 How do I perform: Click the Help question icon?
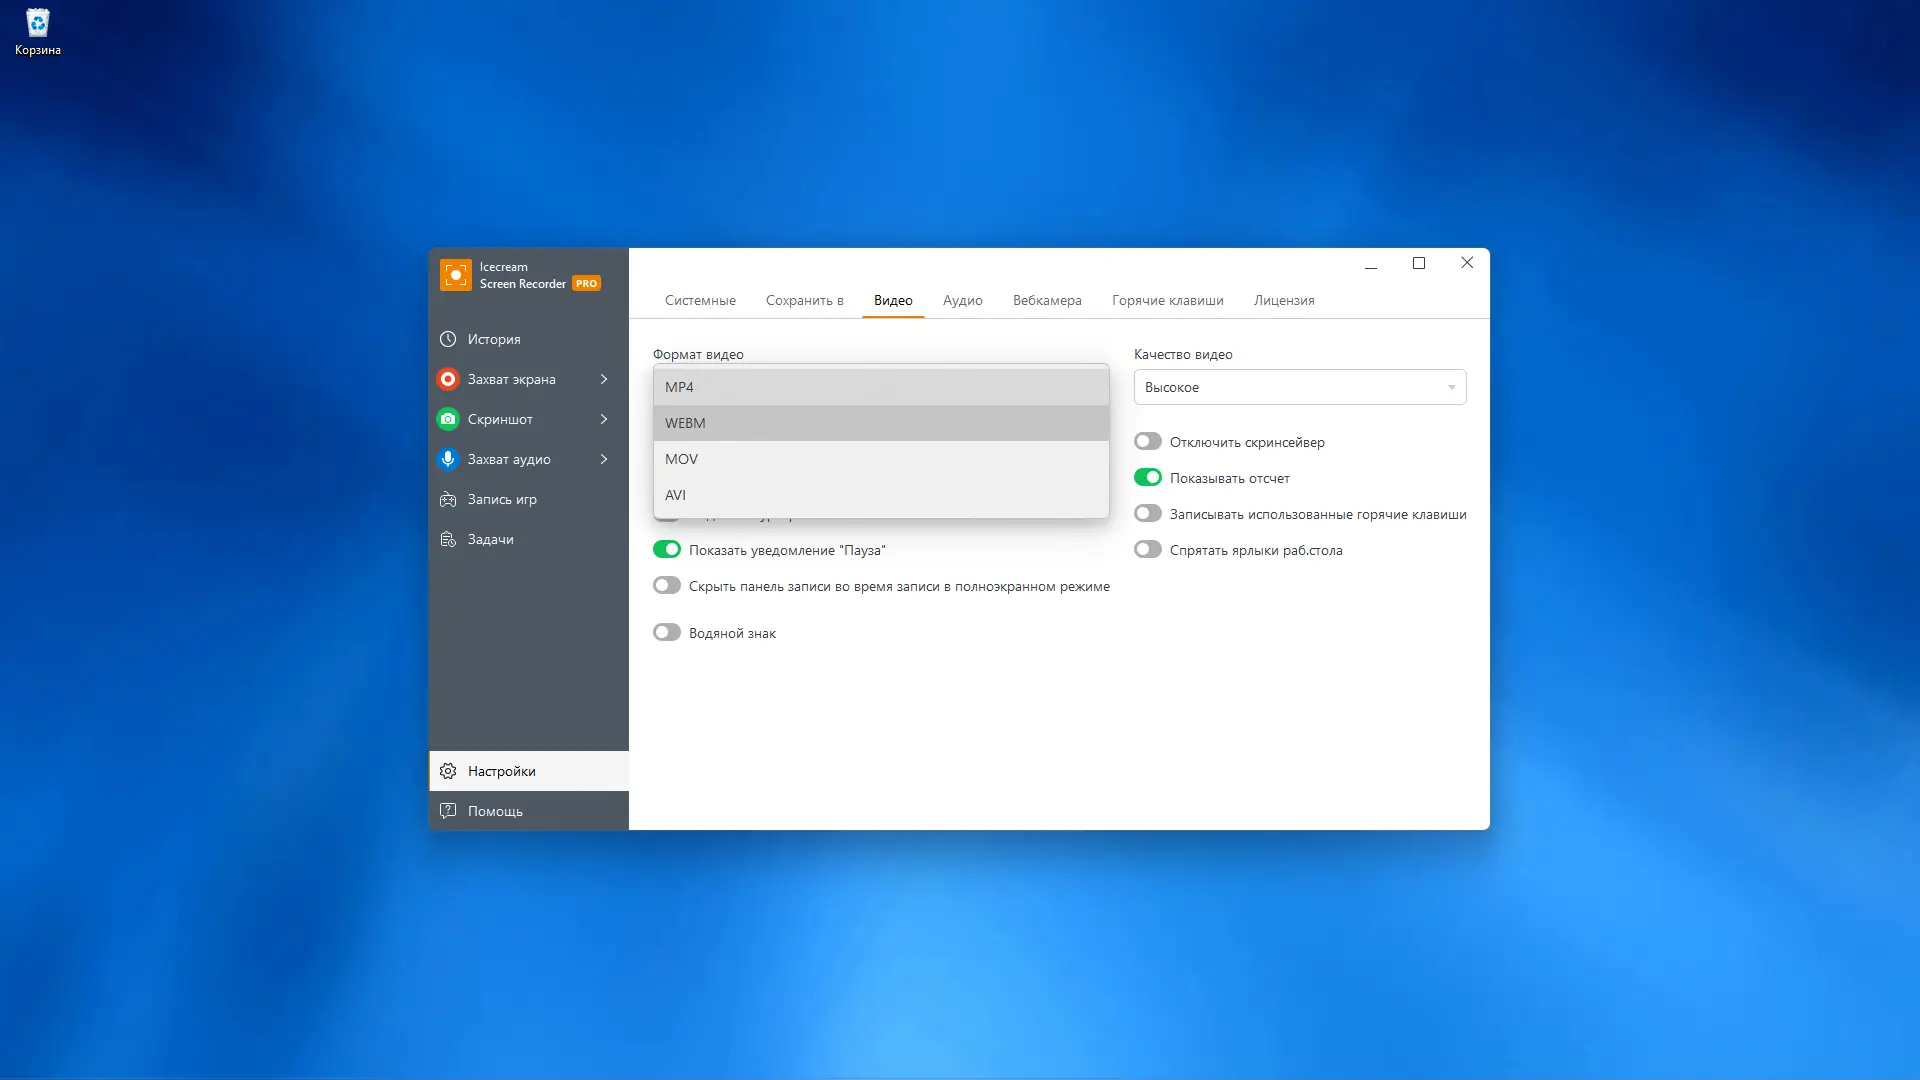(448, 811)
